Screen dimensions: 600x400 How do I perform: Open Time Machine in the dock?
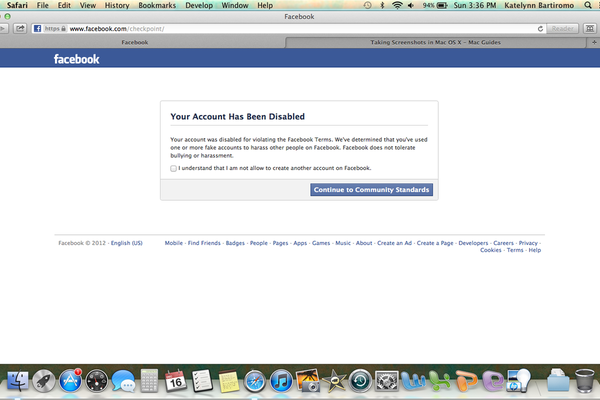tap(360, 381)
